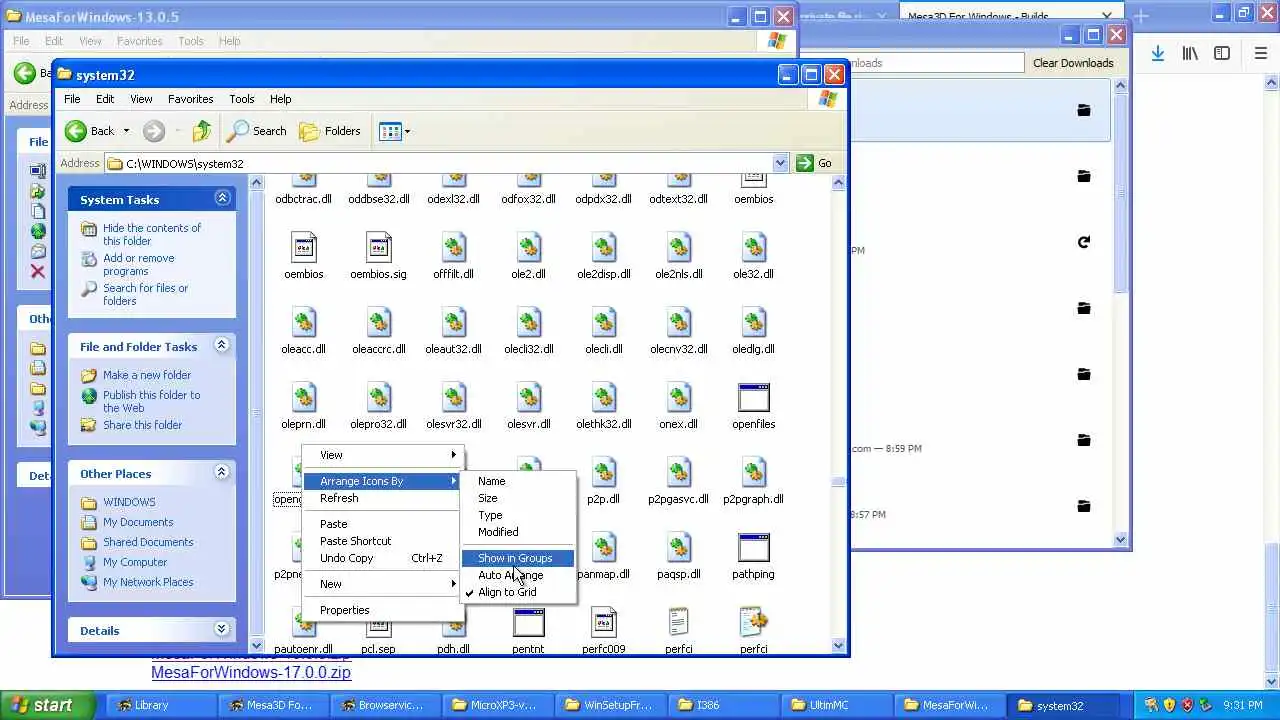Click the Forward arrow in system32 toolbar
This screenshot has width=1280, height=720.
point(153,131)
